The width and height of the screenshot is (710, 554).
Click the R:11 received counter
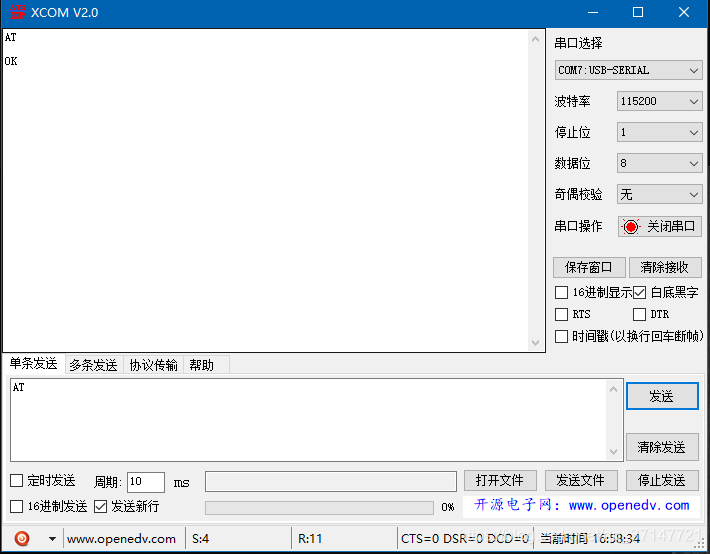tap(310, 539)
